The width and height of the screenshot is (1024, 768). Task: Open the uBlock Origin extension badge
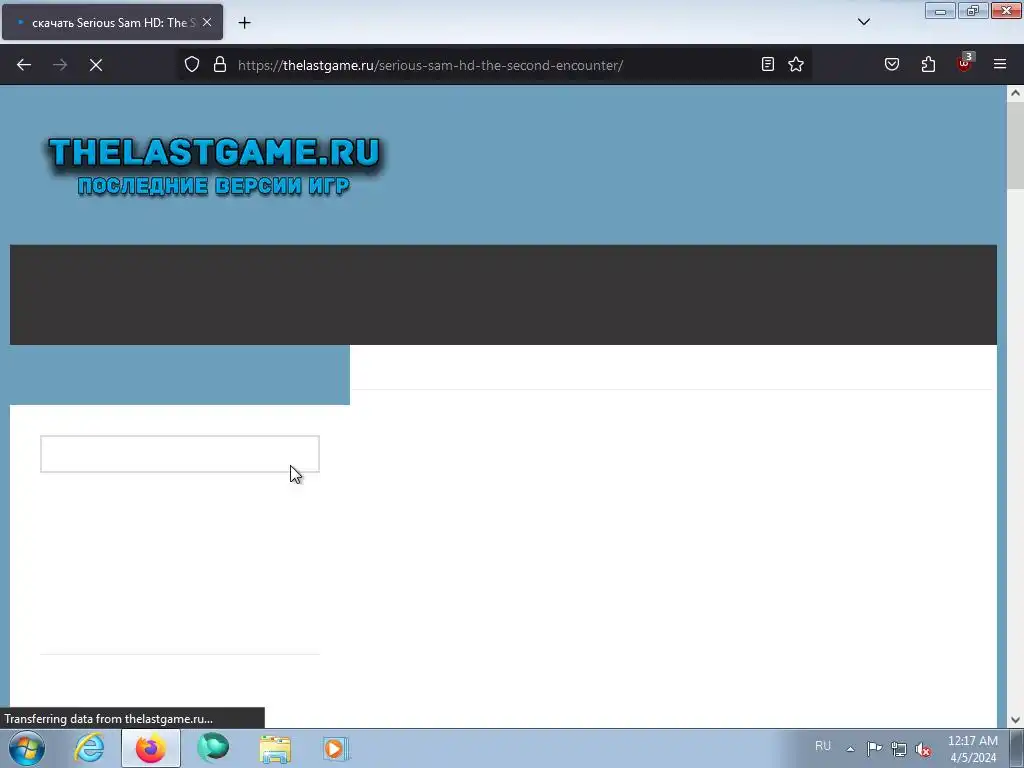964,63
